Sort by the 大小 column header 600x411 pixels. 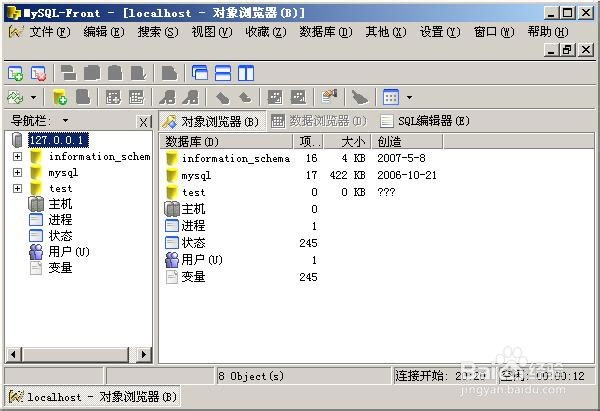pyautogui.click(x=347, y=142)
